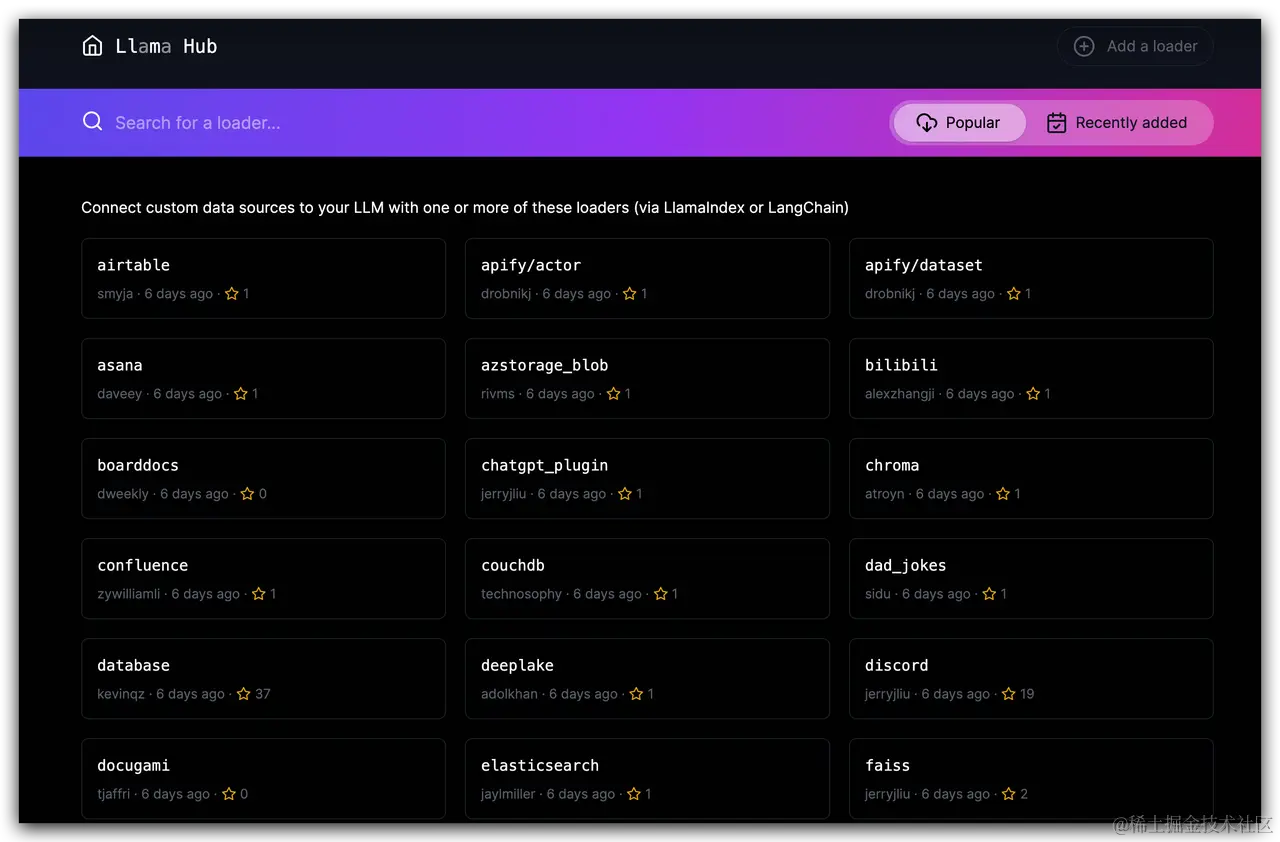1280x842 pixels.
Task: Open the boarddocs loader title
Action: (x=138, y=465)
